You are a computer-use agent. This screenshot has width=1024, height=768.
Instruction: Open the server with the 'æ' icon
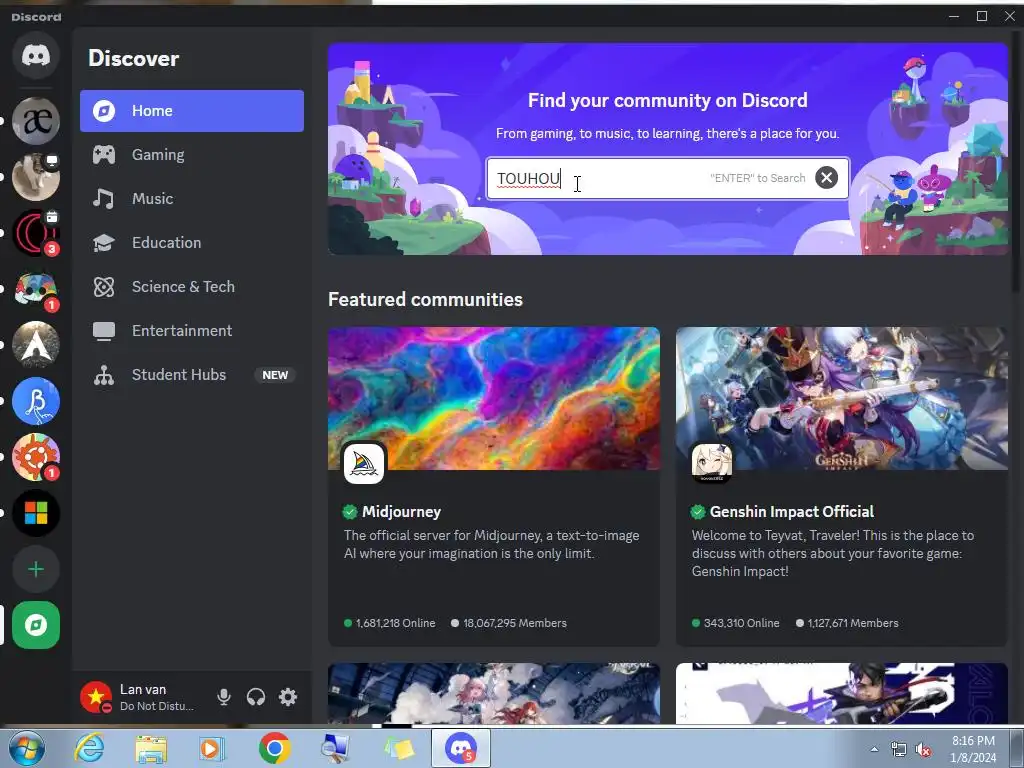click(36, 121)
